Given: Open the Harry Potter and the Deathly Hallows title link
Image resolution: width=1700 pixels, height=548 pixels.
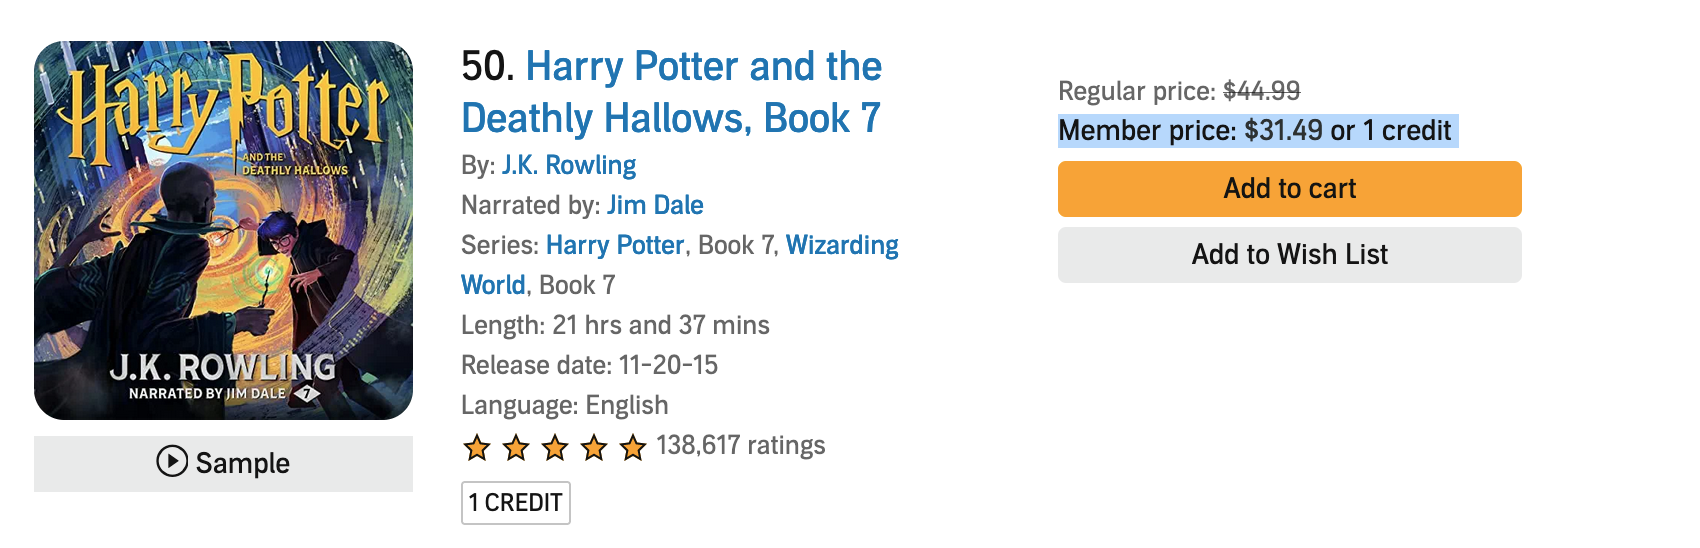Looking at the screenshot, I should [671, 92].
